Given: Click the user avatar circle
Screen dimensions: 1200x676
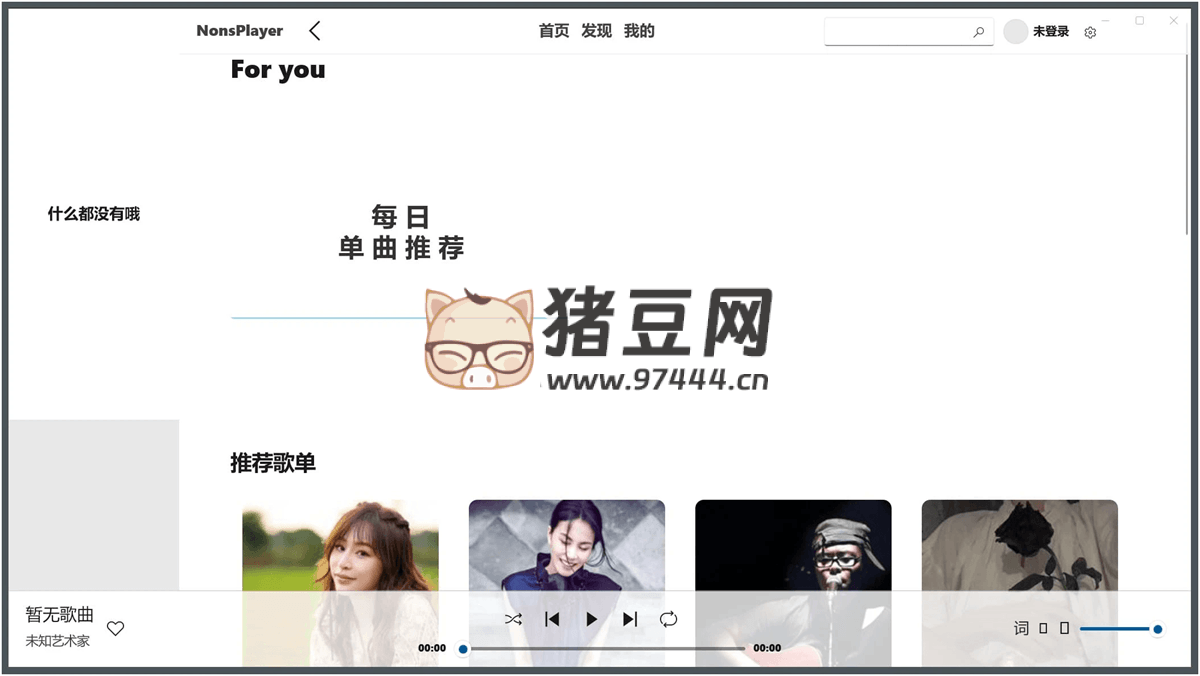Looking at the screenshot, I should pos(1015,31).
